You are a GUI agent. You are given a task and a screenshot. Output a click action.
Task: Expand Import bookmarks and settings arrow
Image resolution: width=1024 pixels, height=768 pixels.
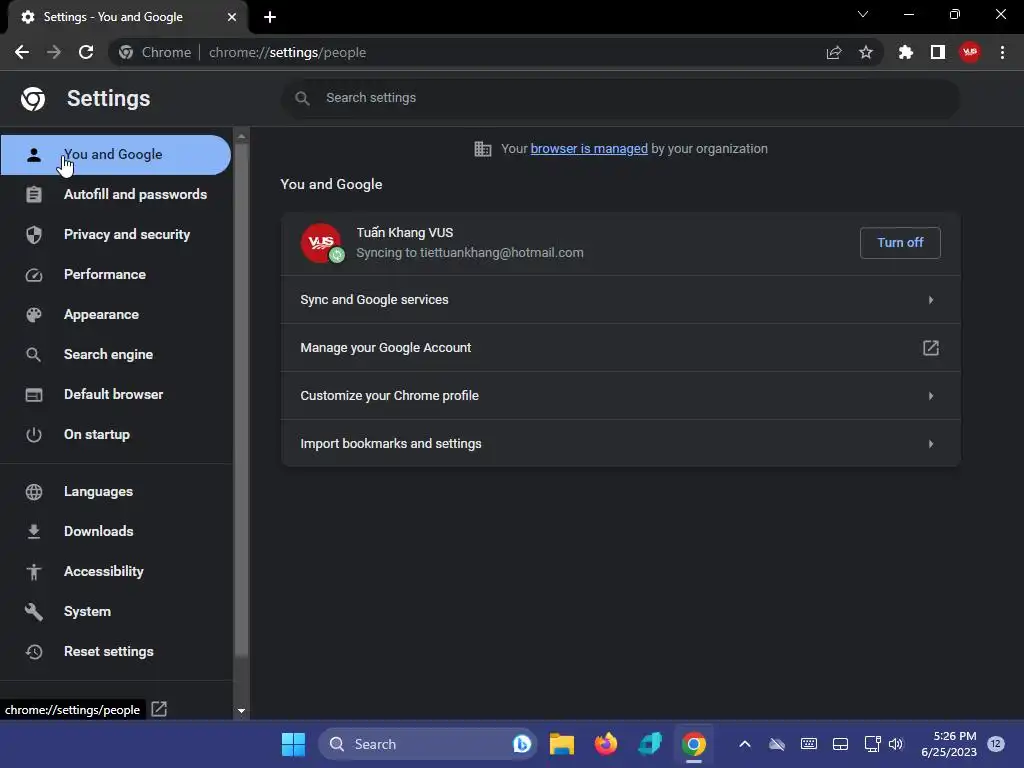click(931, 444)
